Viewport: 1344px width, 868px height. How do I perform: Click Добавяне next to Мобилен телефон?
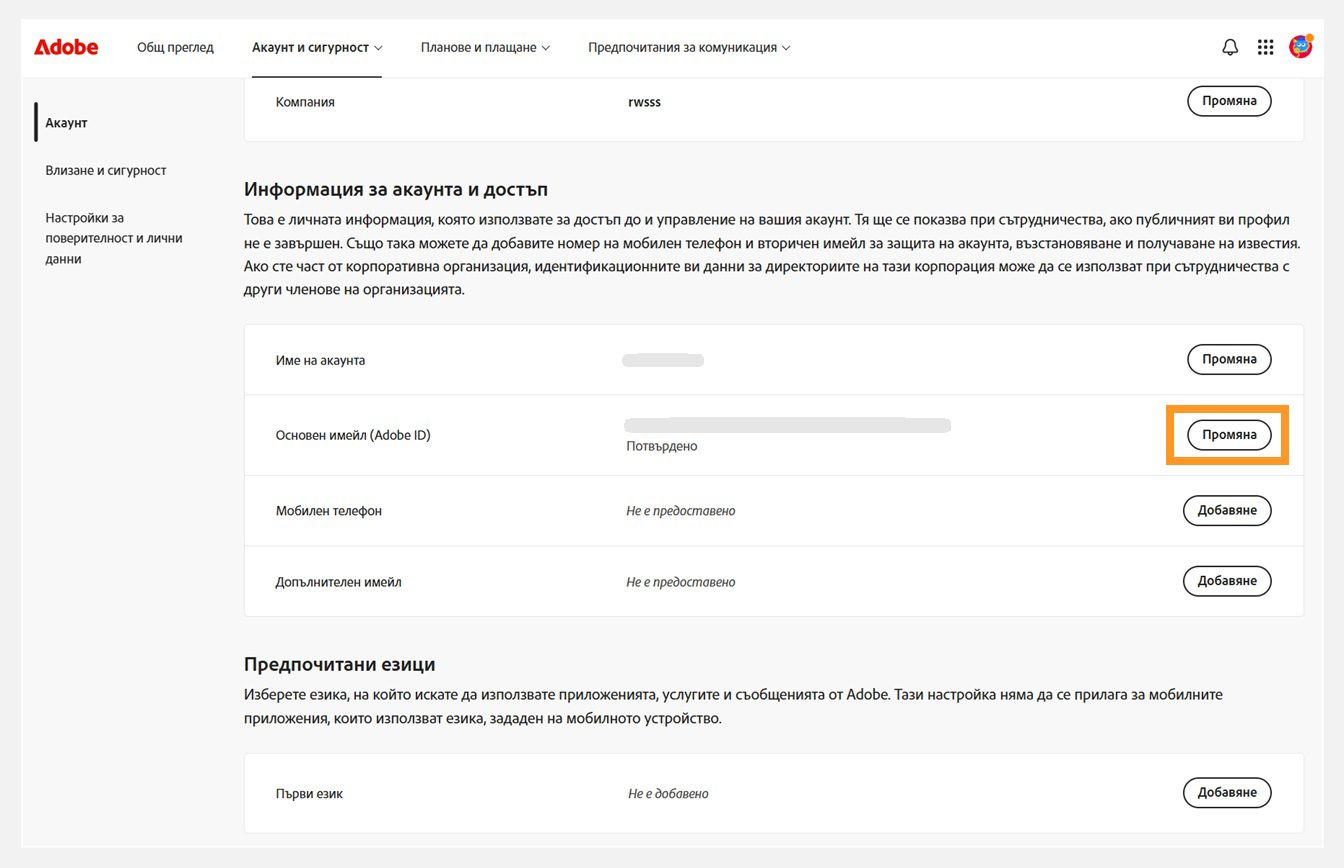(1227, 510)
